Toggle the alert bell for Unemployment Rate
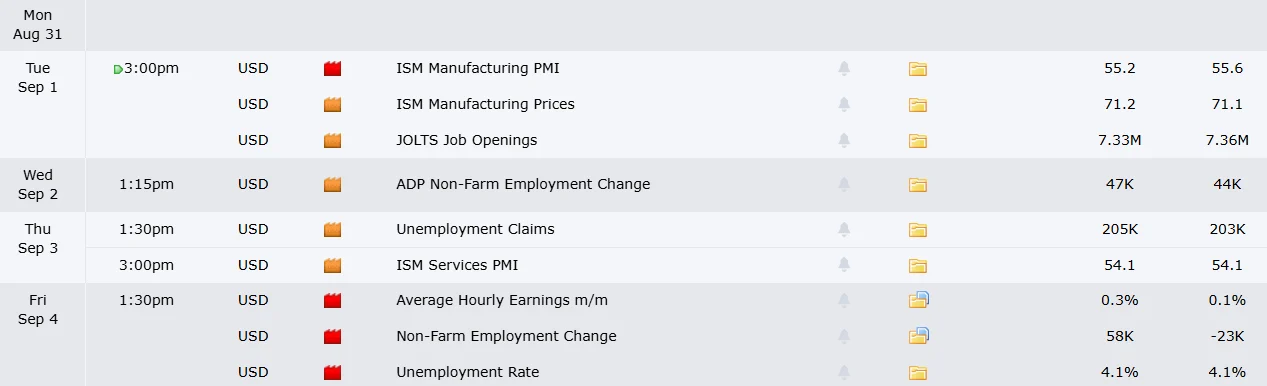 click(x=844, y=372)
